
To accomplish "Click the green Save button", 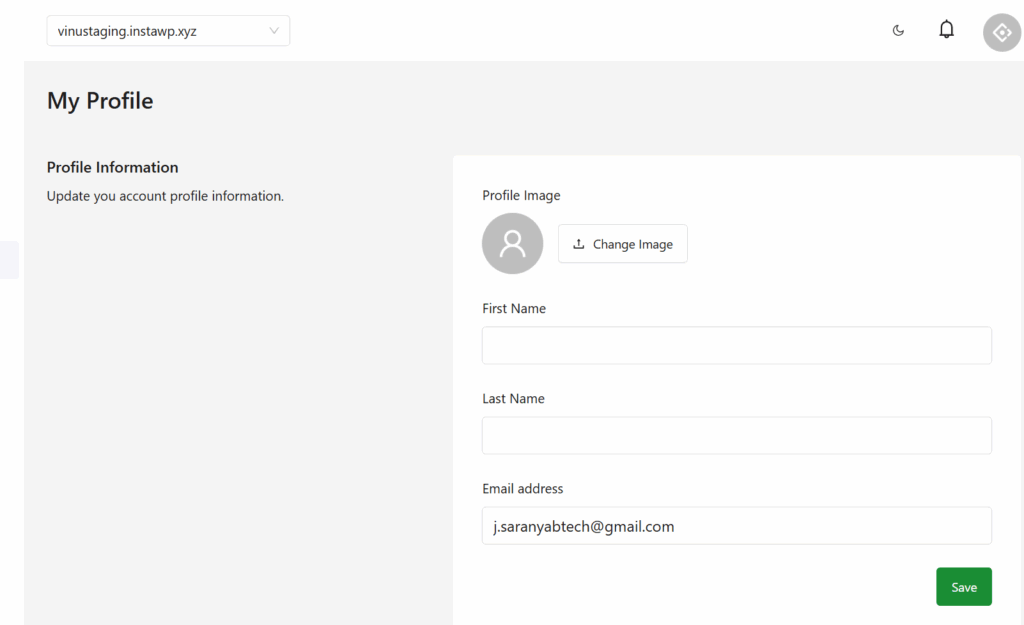I will tap(963, 587).
